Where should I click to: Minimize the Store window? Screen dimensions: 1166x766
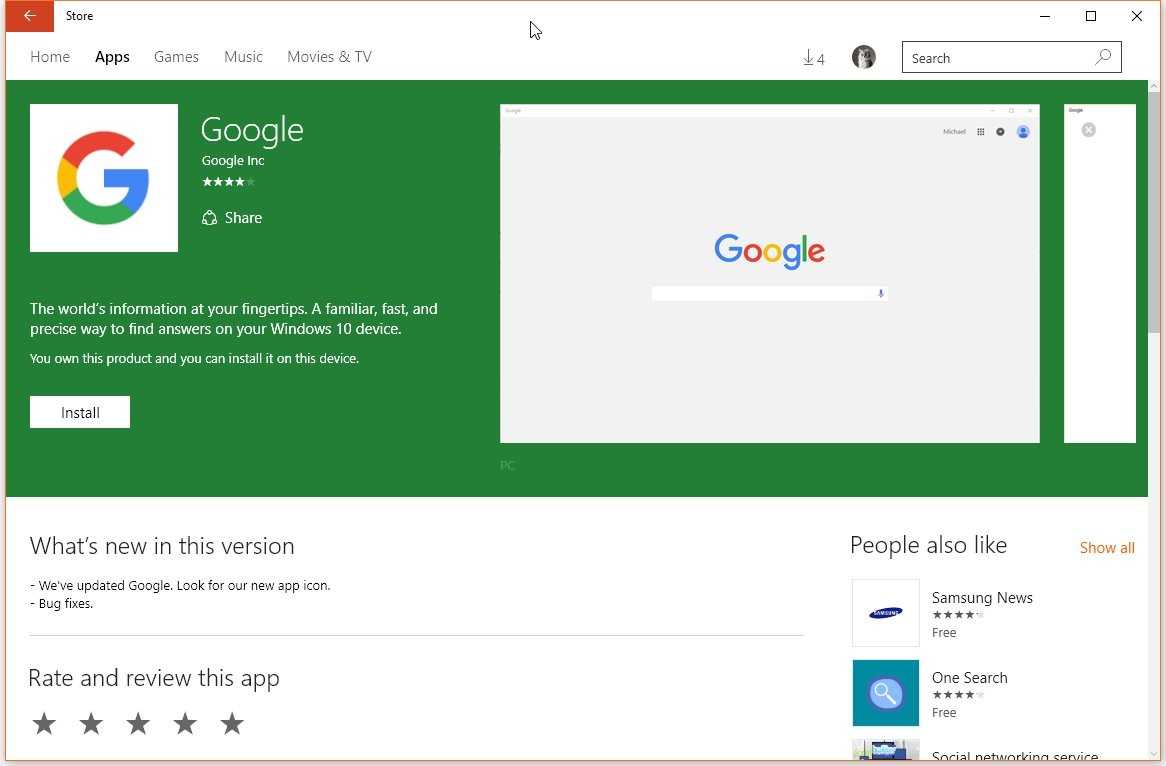coord(1045,16)
